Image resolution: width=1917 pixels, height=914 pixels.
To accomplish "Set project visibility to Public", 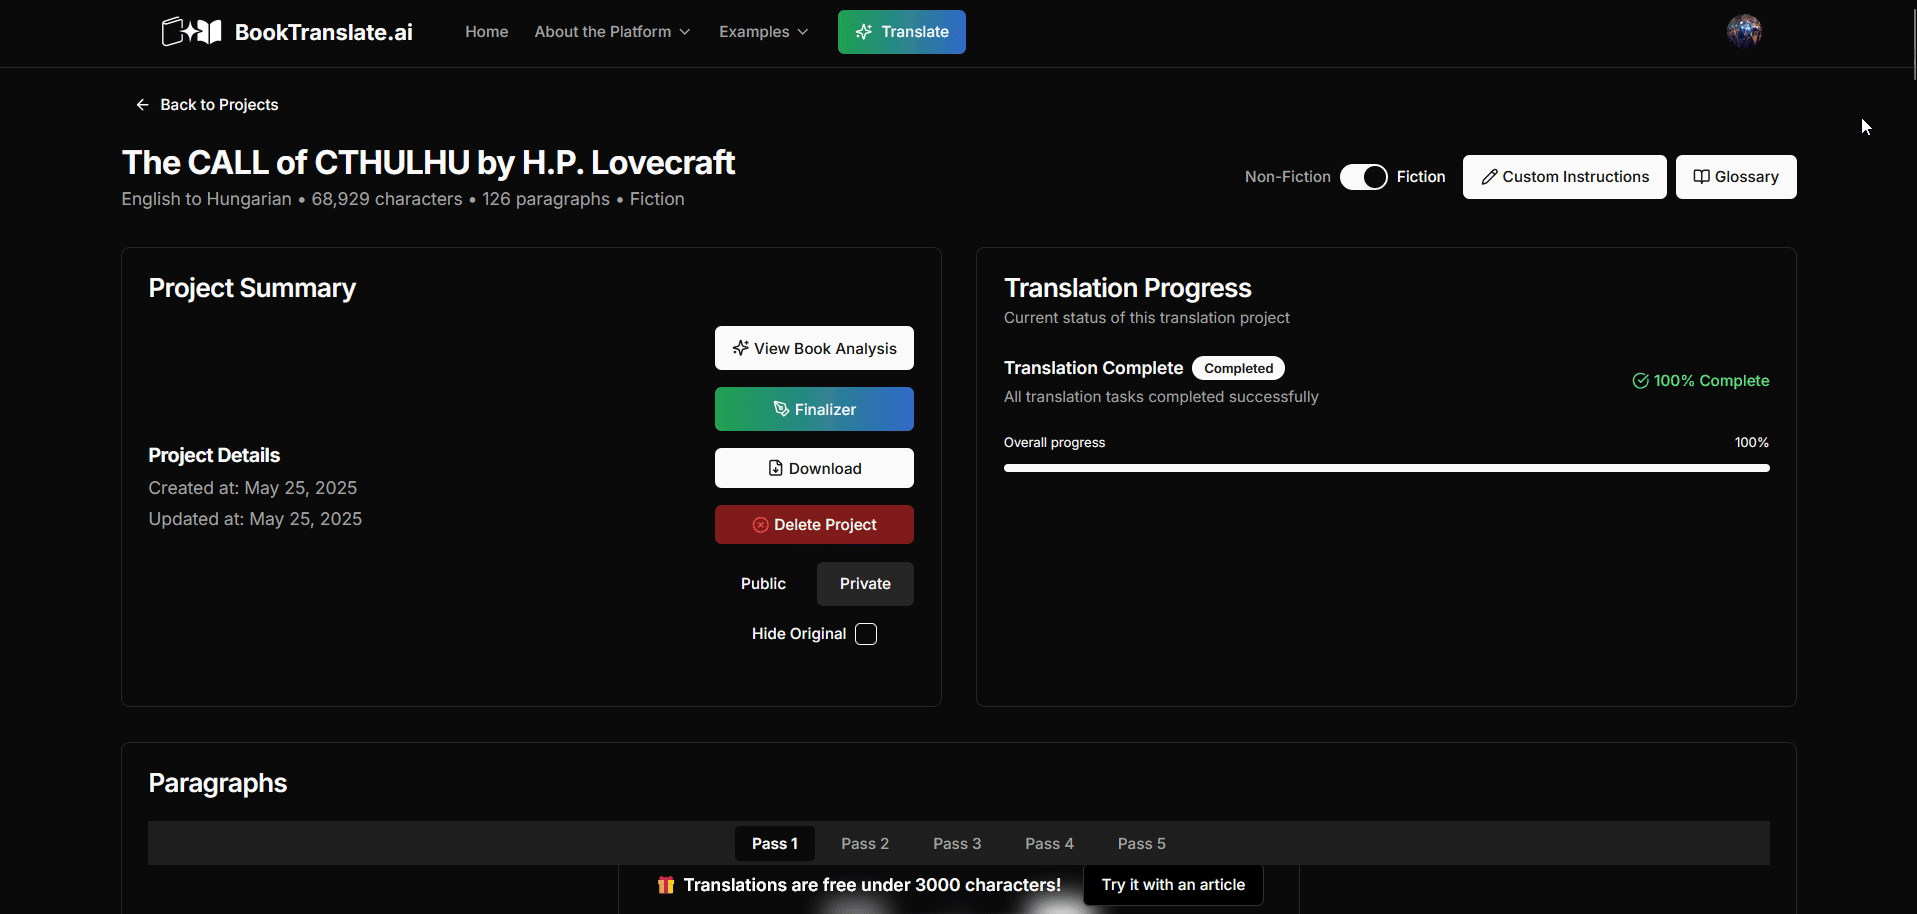I will (763, 584).
